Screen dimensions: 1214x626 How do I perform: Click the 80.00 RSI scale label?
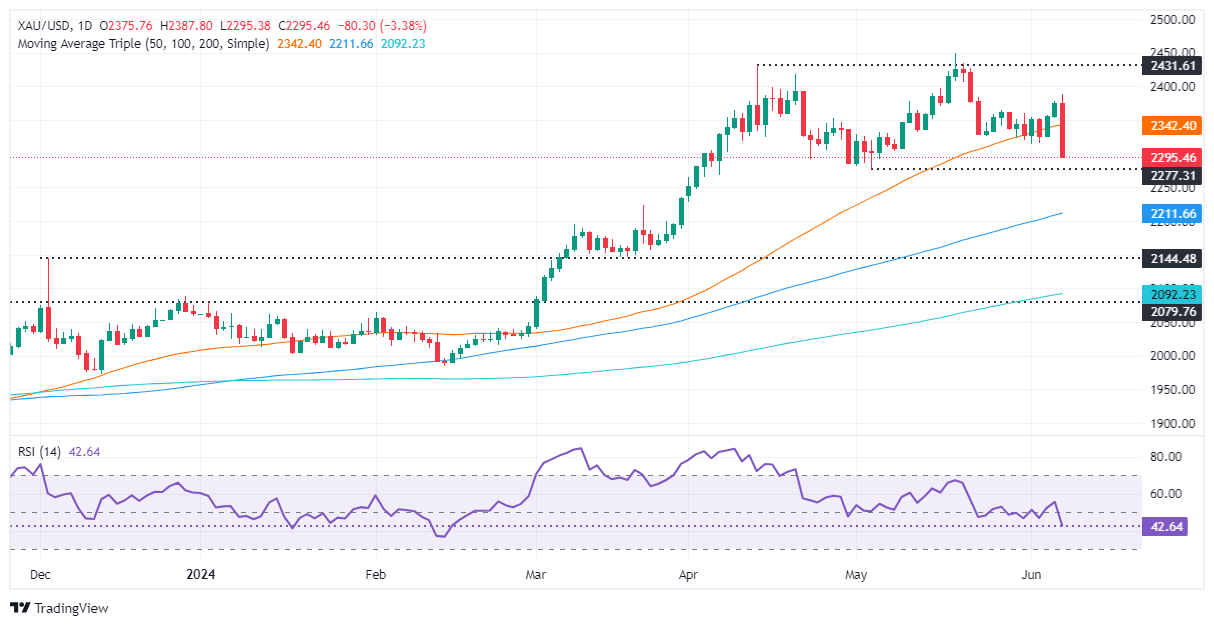coord(1168,456)
